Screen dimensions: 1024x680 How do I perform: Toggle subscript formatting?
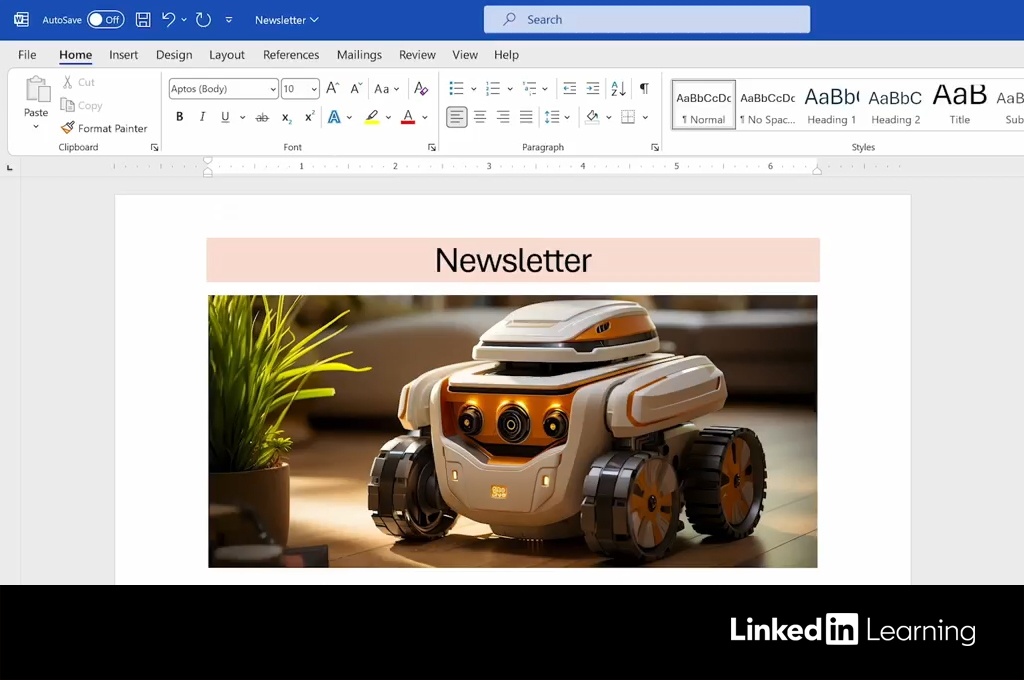[x=287, y=117]
